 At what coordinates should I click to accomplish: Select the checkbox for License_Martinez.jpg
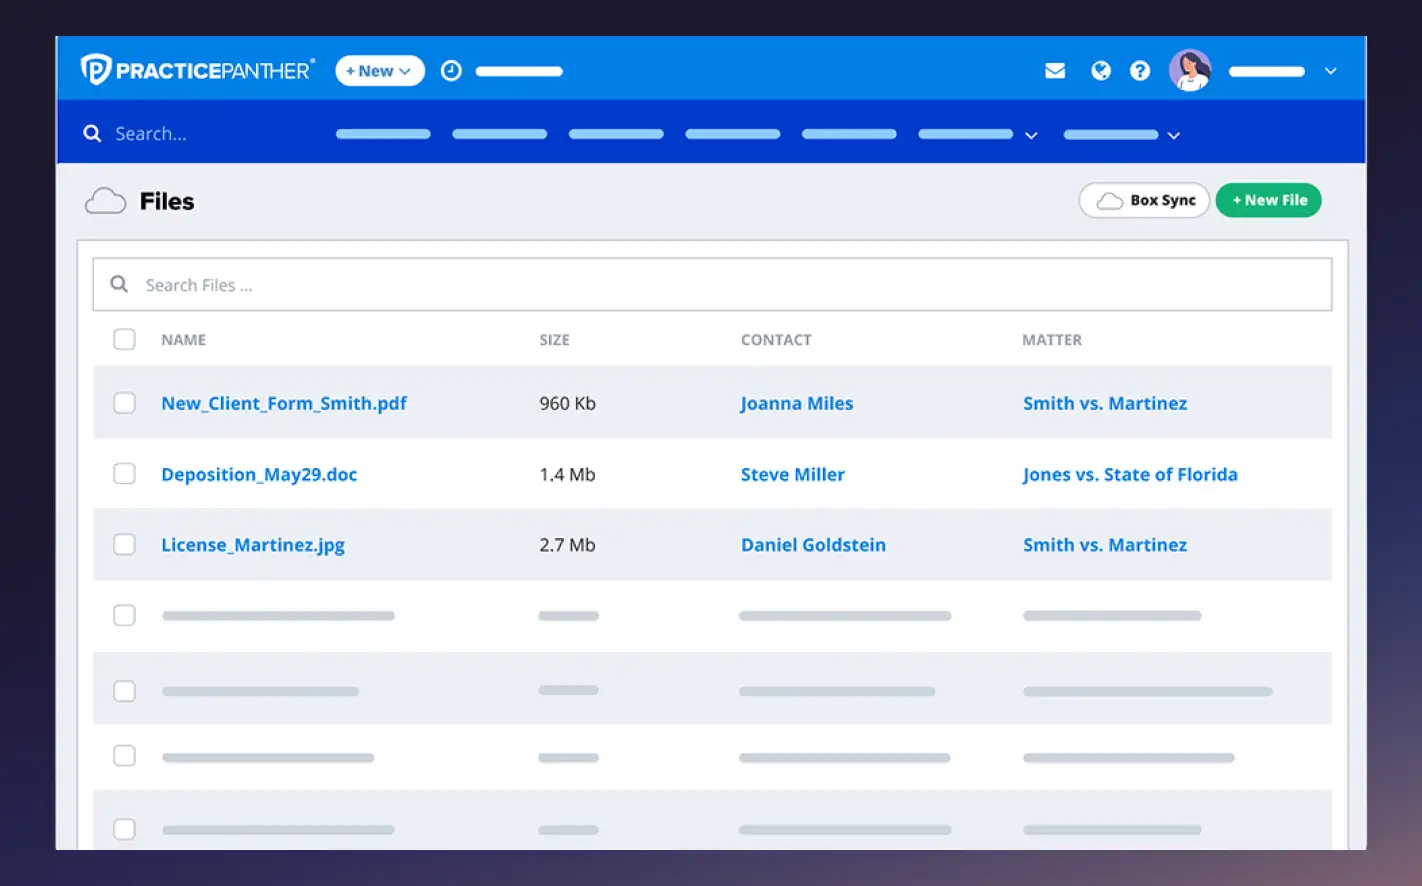(x=124, y=544)
